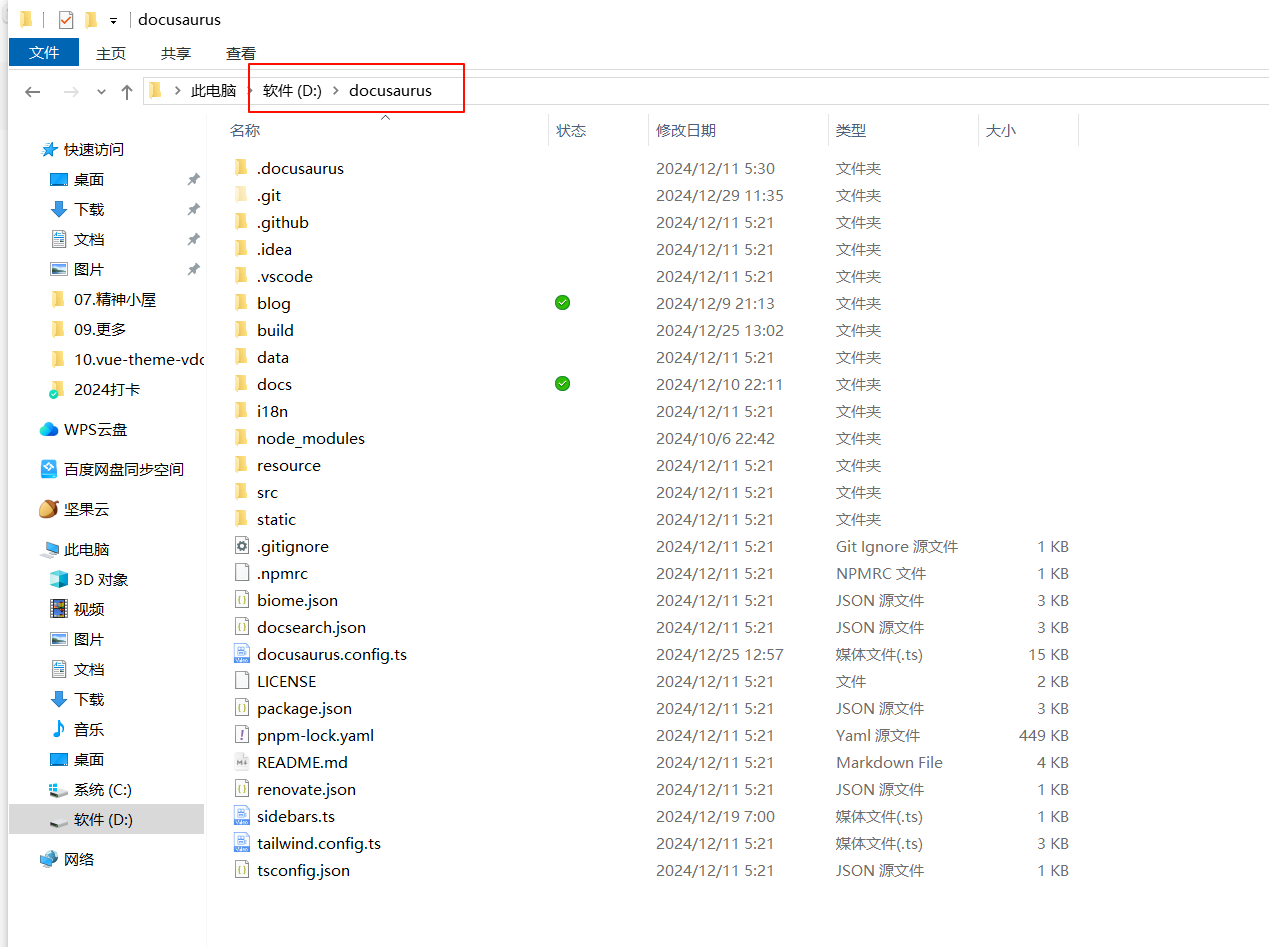Select the .gitignore gear file icon
Viewport: 1269px width, 947px height.
(x=241, y=545)
